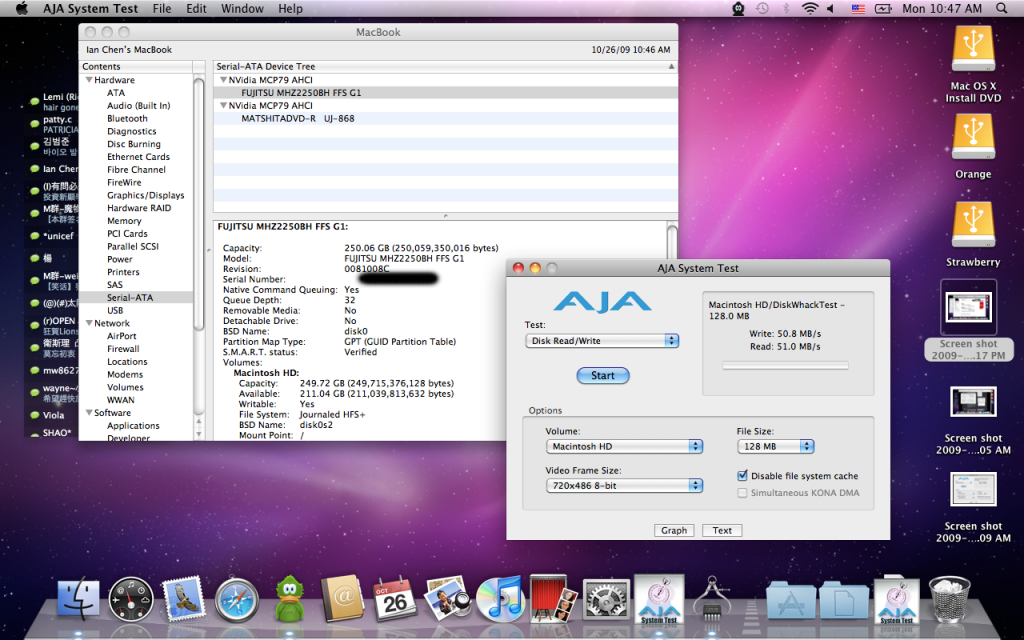This screenshot has width=1024, height=640.
Task: Open the Volume dropdown
Action: pyautogui.click(x=624, y=446)
